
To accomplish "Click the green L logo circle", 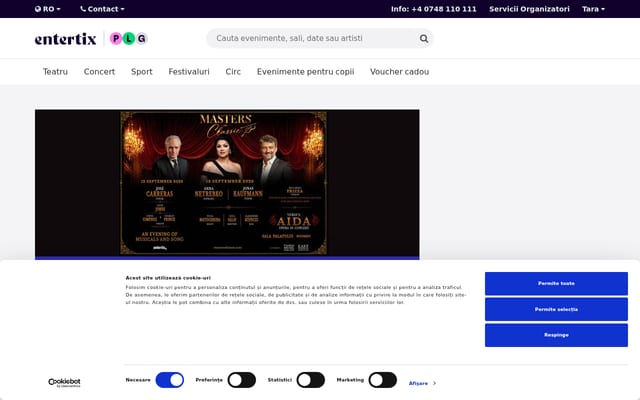I will 129,38.
